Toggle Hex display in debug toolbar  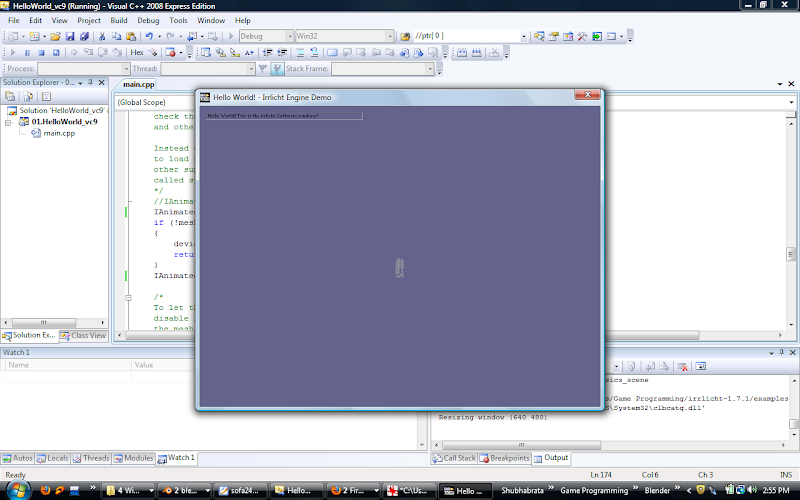click(x=138, y=52)
